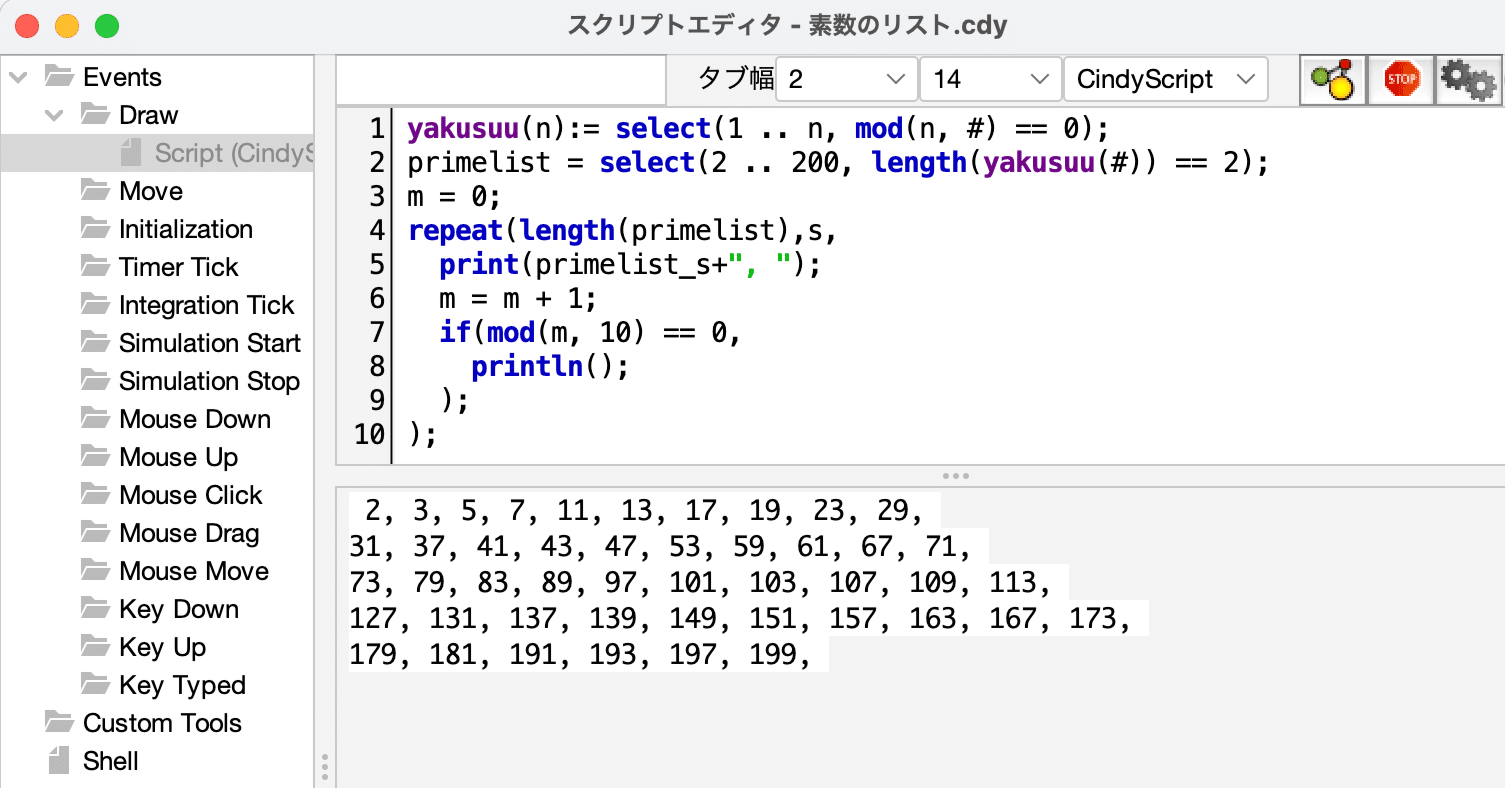The image size is (1505, 788).
Task: Click code line 1 defining yakusuu(n)
Action: (x=759, y=129)
